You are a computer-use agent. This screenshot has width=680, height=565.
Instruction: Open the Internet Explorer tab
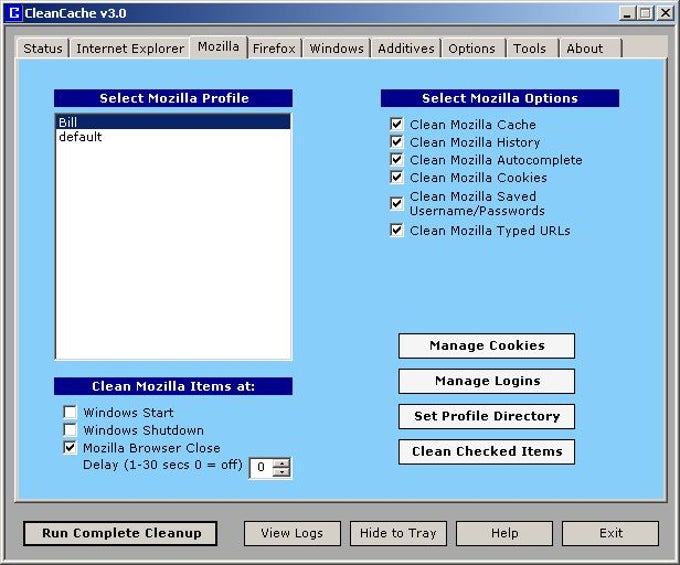pos(130,48)
